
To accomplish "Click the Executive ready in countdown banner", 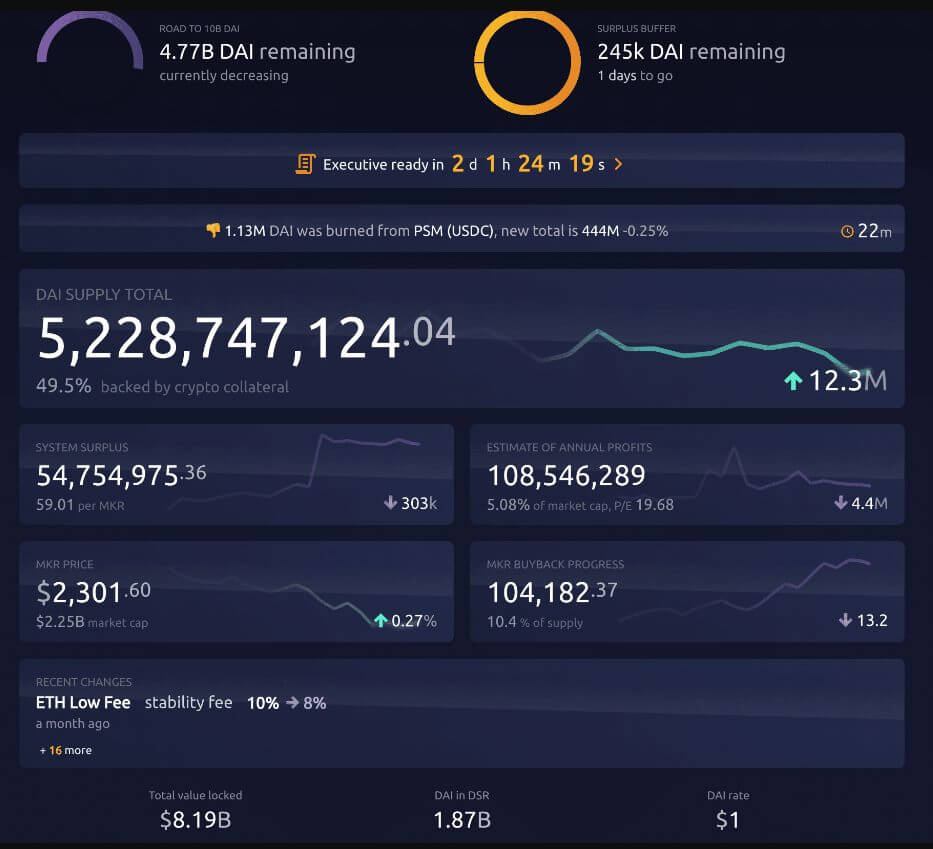I will pyautogui.click(x=462, y=161).
